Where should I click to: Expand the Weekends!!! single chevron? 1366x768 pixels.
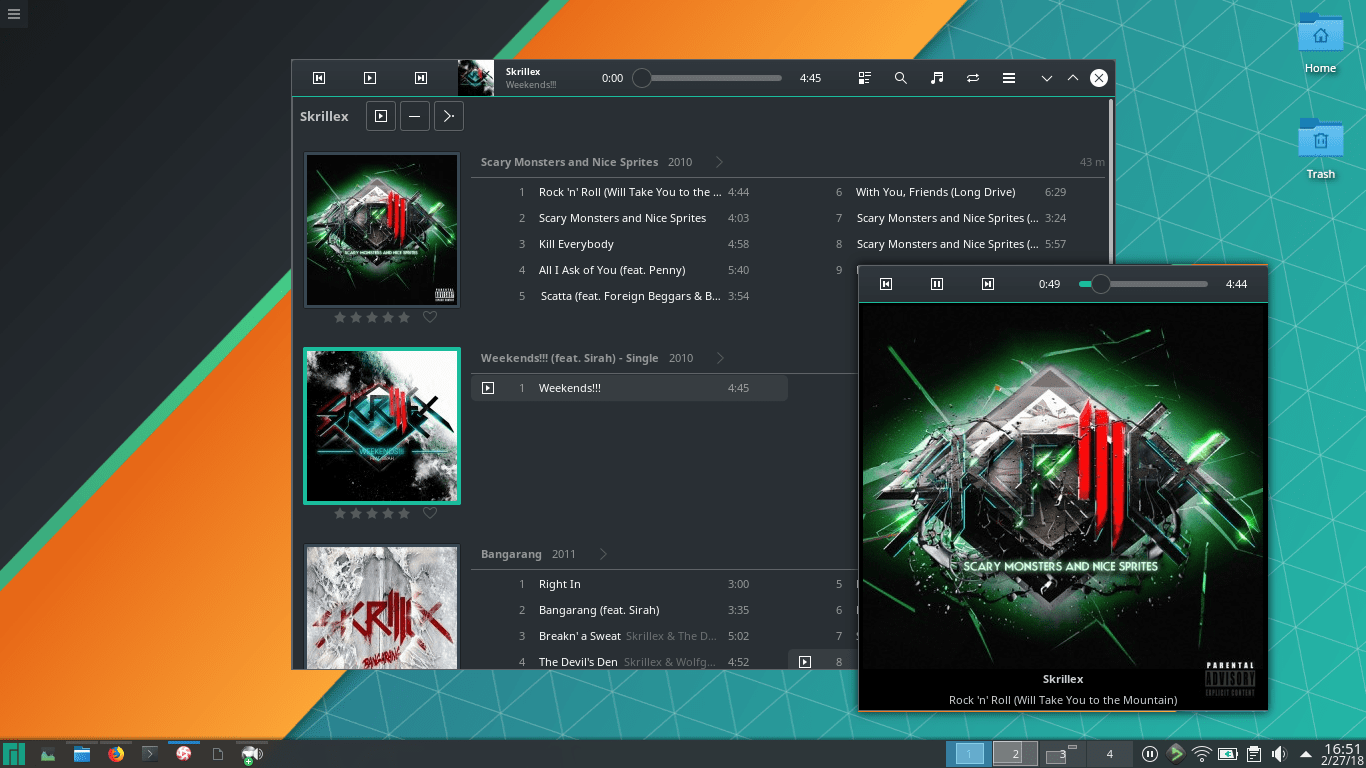coord(720,358)
